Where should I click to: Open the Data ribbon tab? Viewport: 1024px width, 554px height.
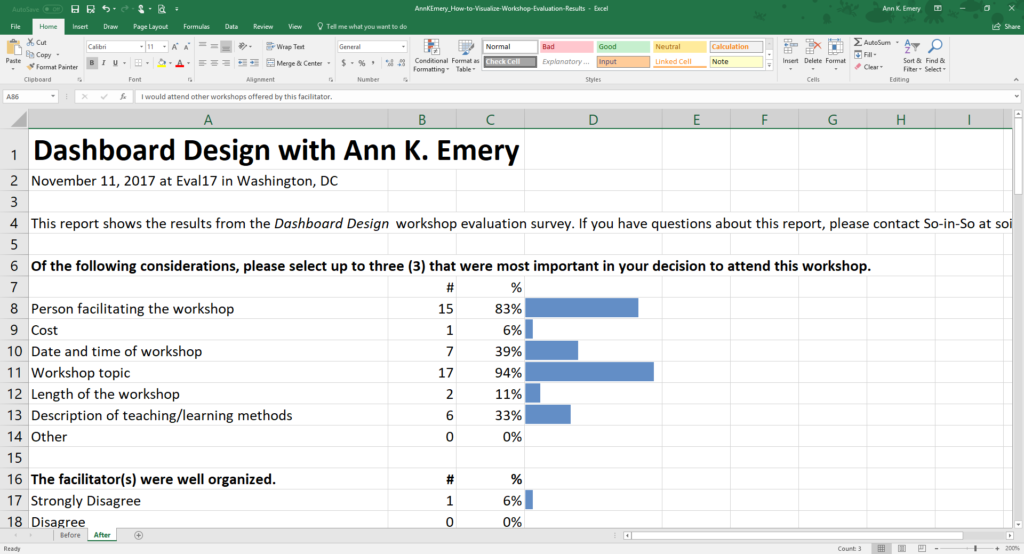point(231,27)
